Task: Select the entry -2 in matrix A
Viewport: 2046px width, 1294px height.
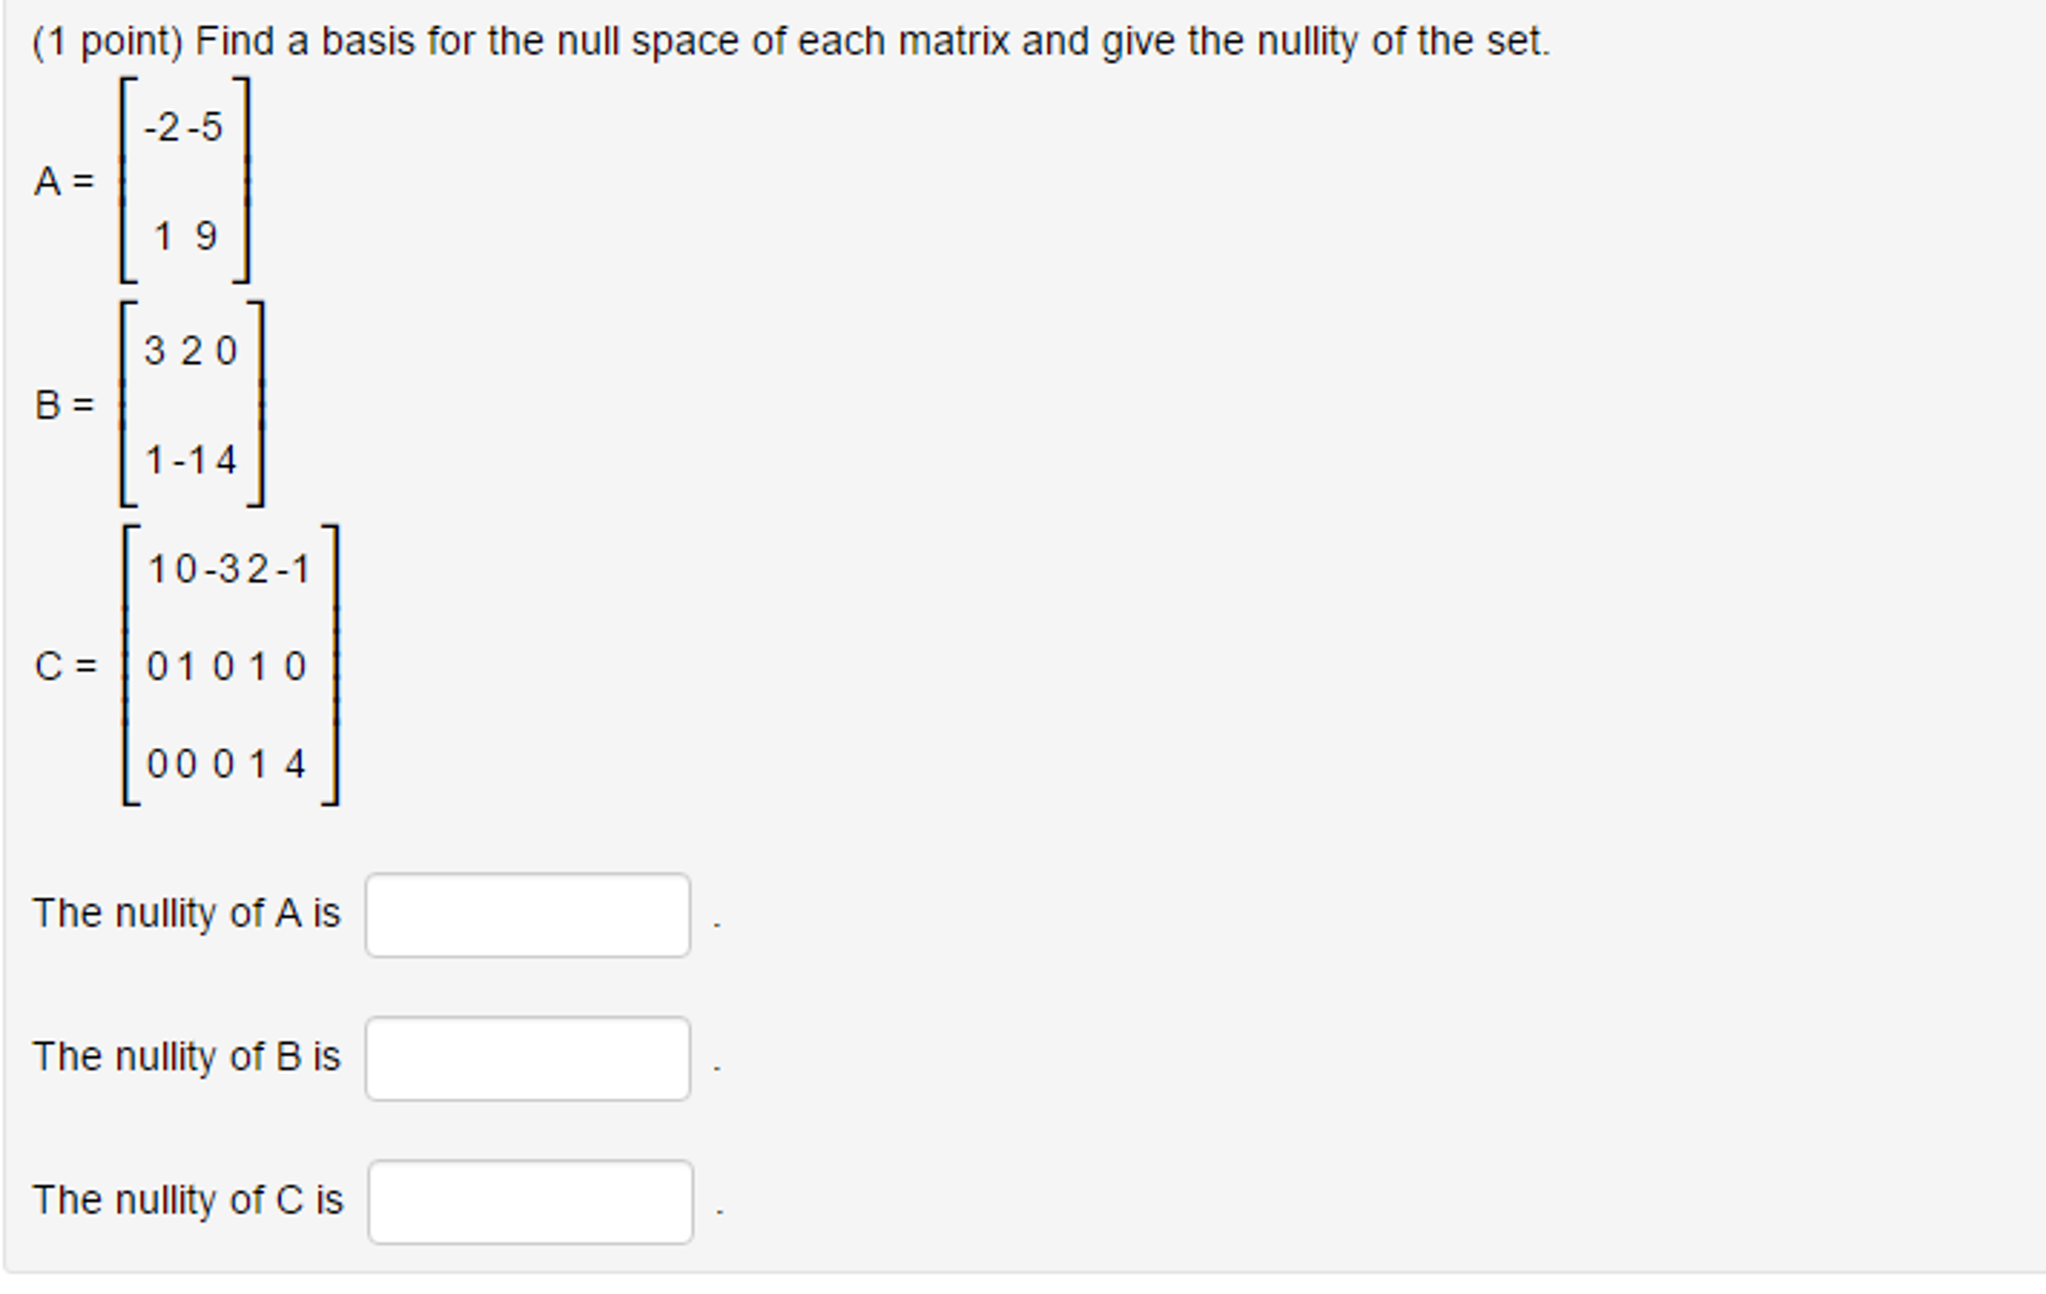Action: (x=162, y=128)
